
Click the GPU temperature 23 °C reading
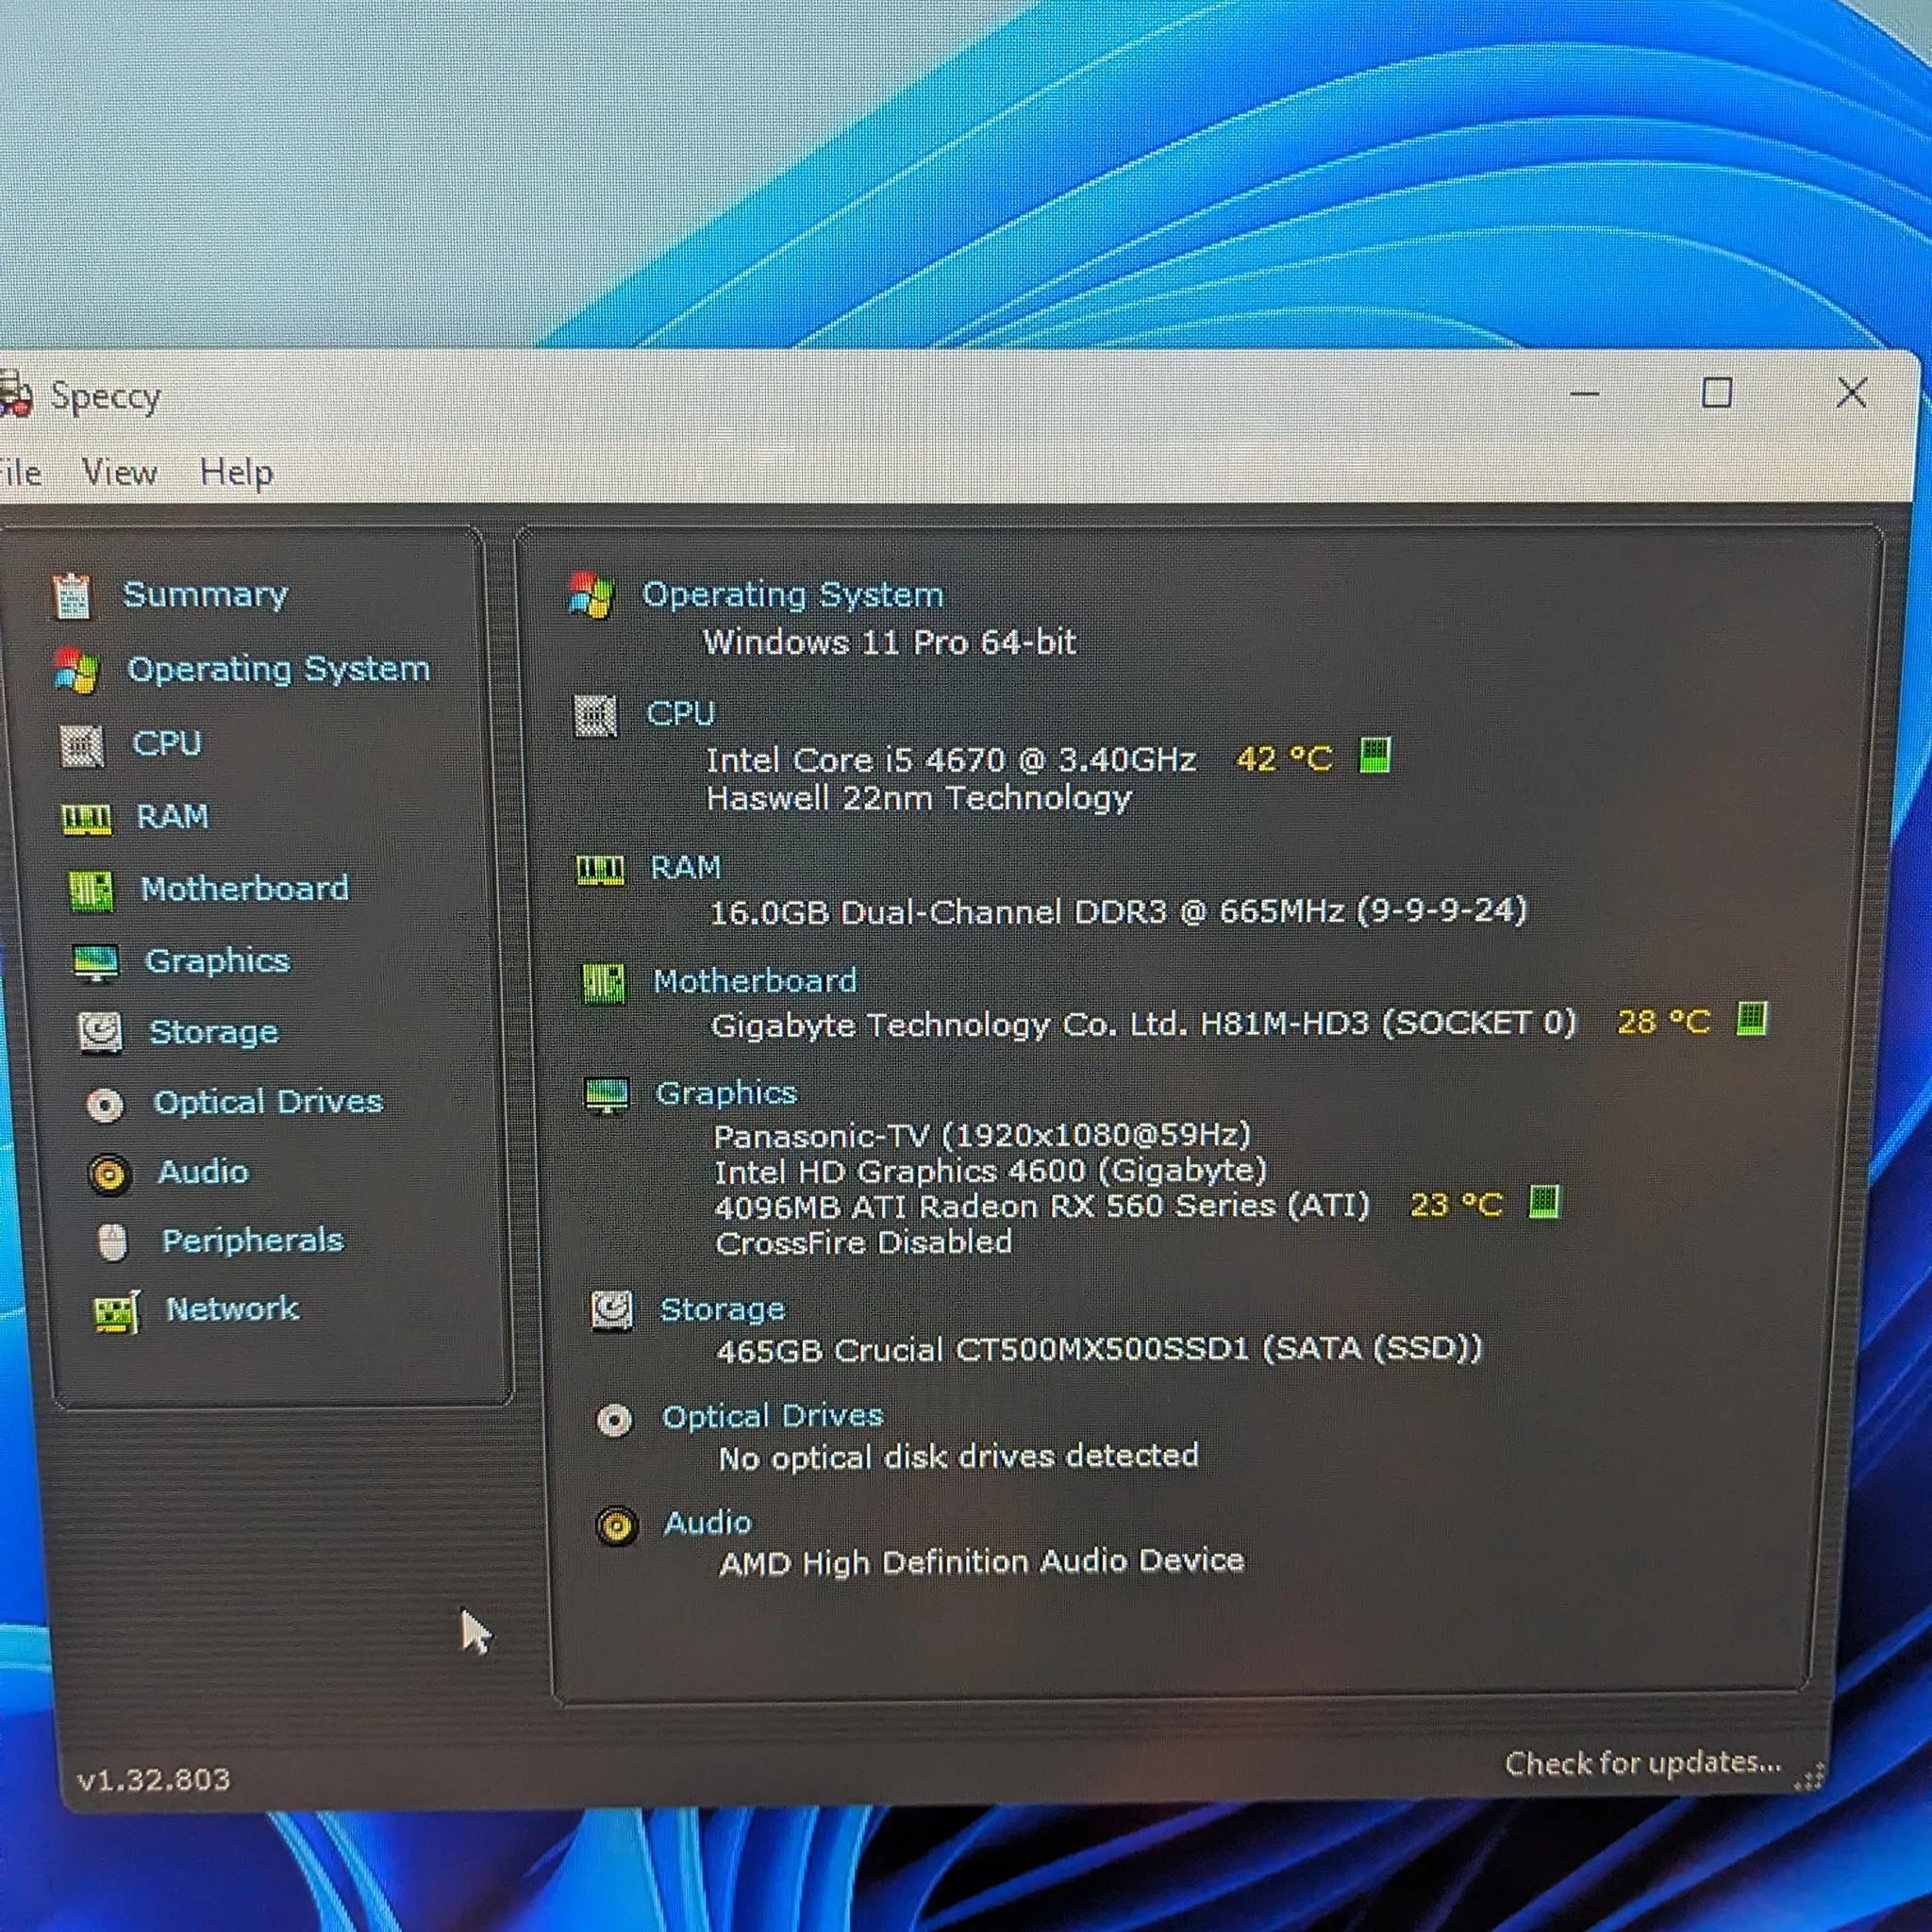click(1457, 1205)
